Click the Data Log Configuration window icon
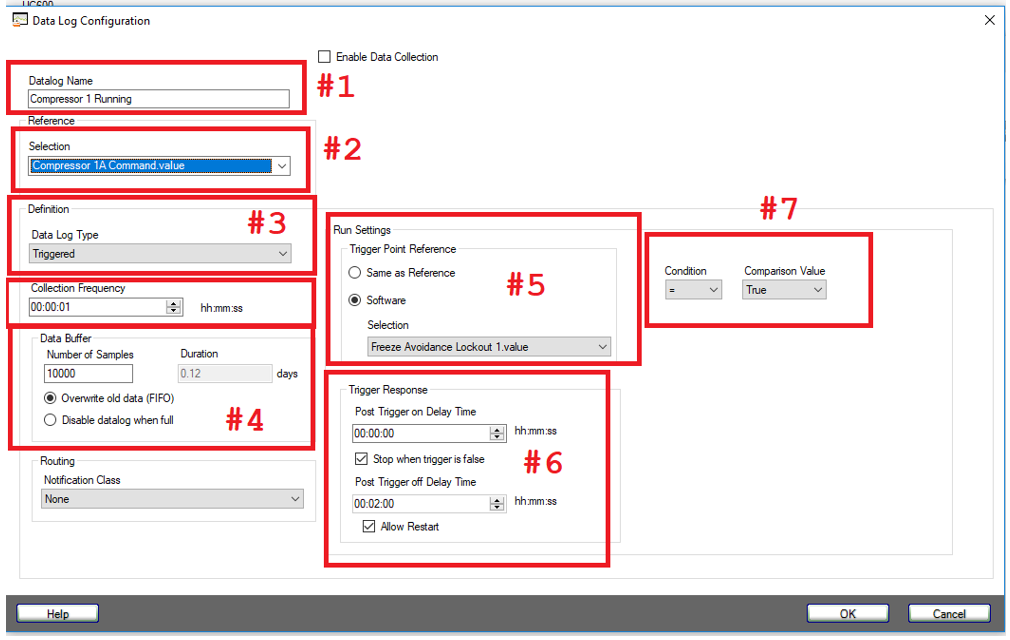The width and height of the screenshot is (1010, 640). click(20, 20)
